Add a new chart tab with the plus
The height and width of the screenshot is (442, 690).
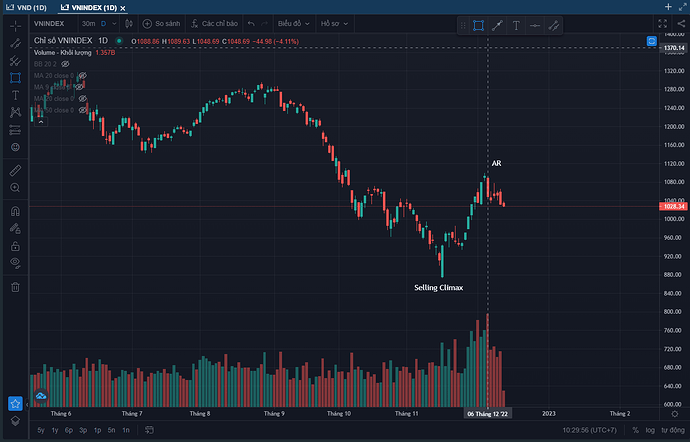(x=669, y=6)
